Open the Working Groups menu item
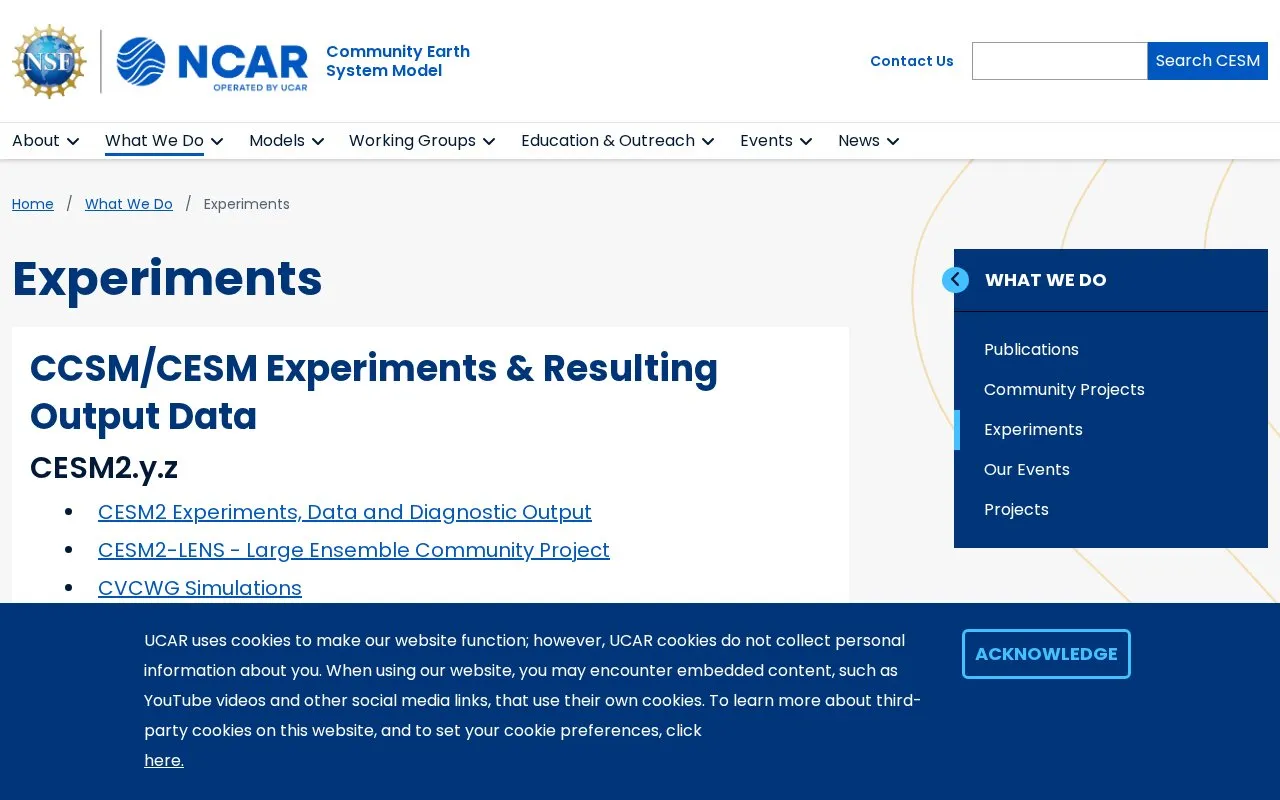This screenshot has height=800, width=1280. 412,141
